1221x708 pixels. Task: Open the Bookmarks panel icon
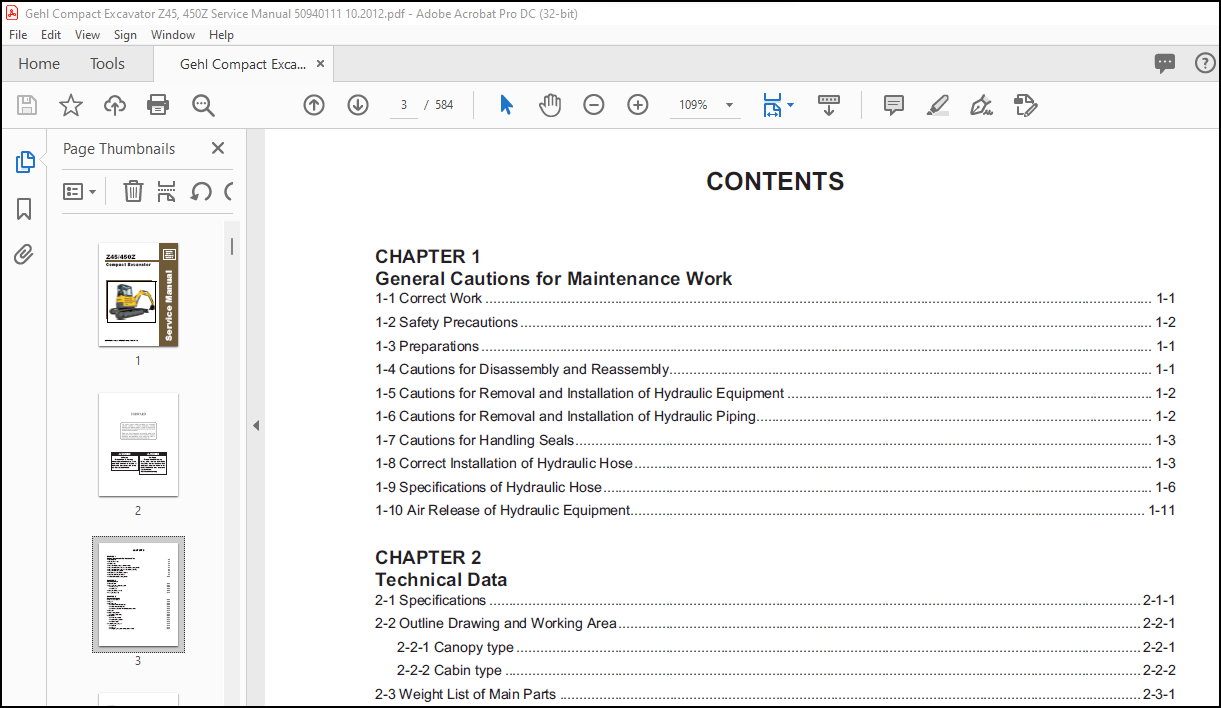coord(24,209)
